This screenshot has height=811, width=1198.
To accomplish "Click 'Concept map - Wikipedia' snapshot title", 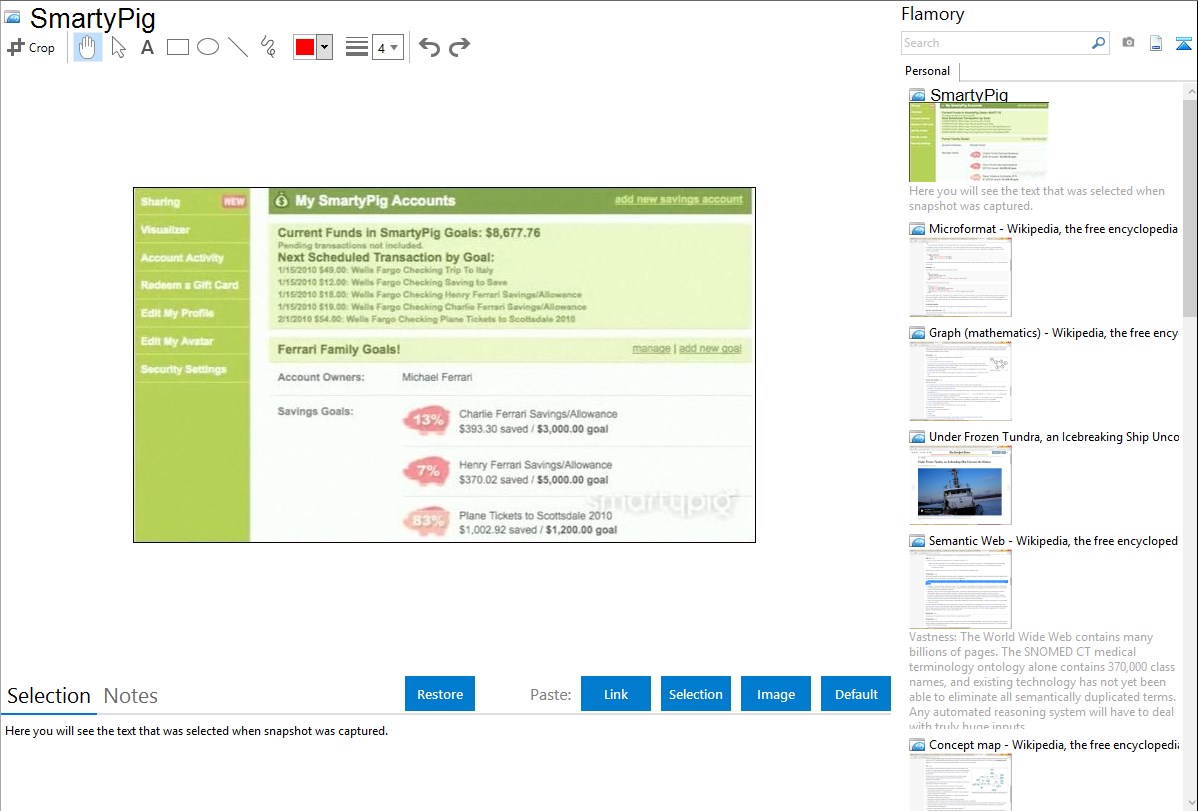I will tap(1054, 744).
